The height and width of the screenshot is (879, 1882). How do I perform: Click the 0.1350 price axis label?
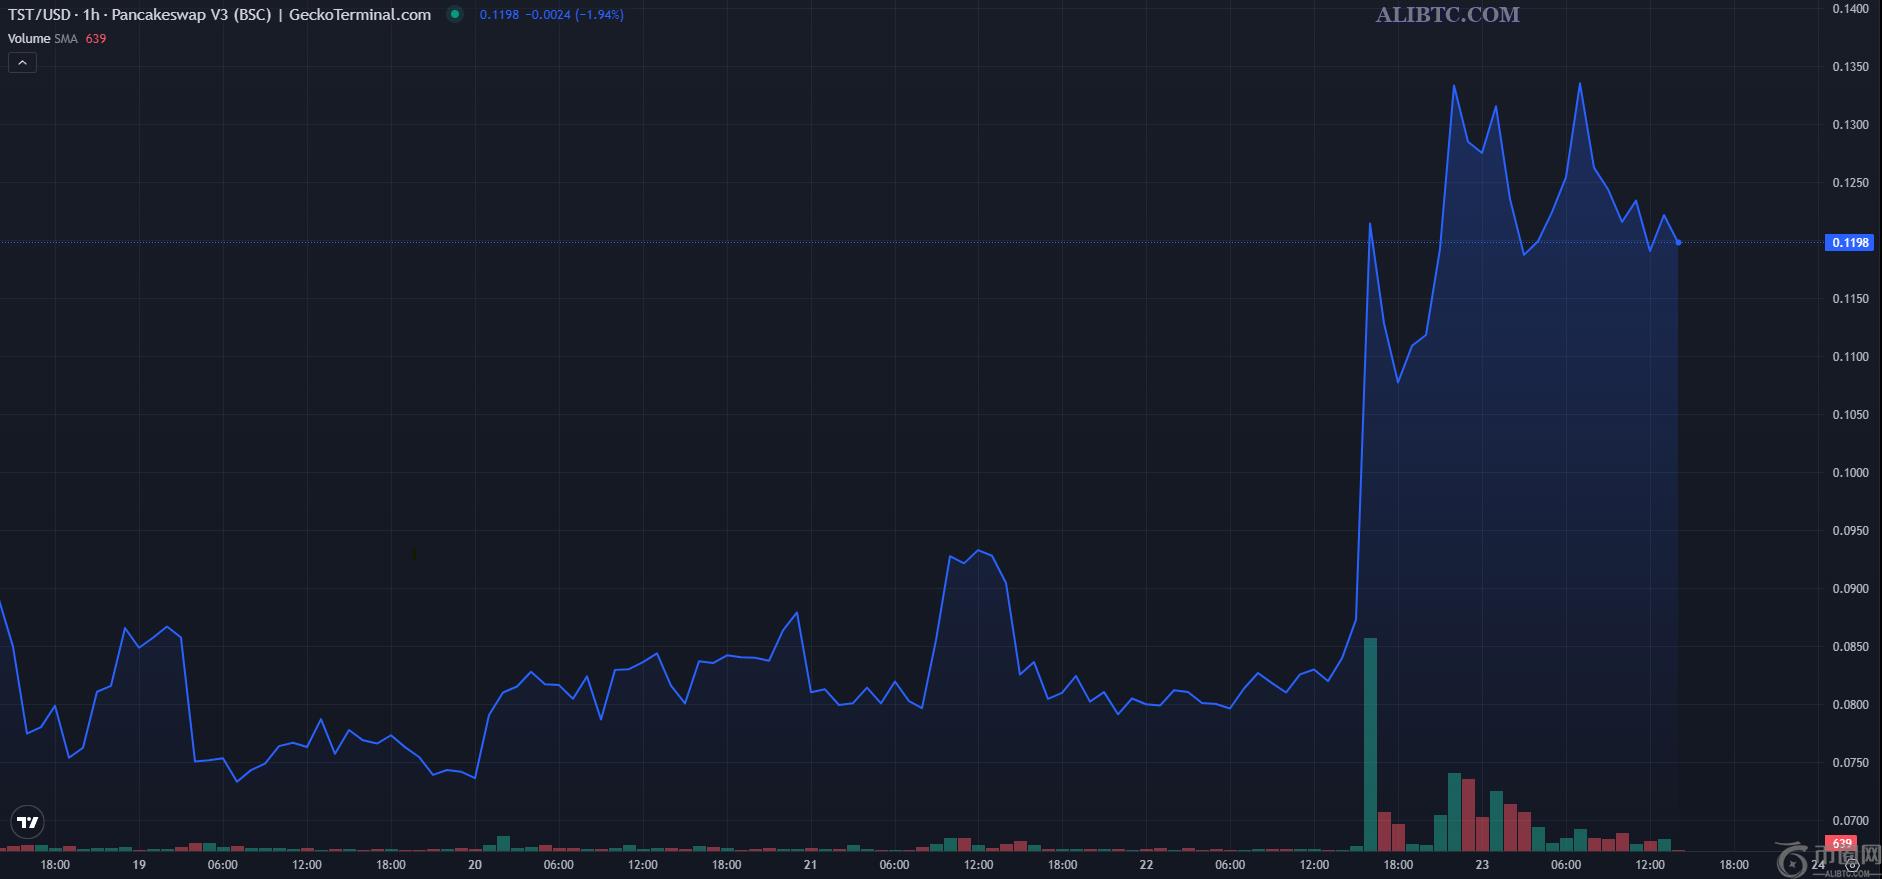click(x=1850, y=67)
